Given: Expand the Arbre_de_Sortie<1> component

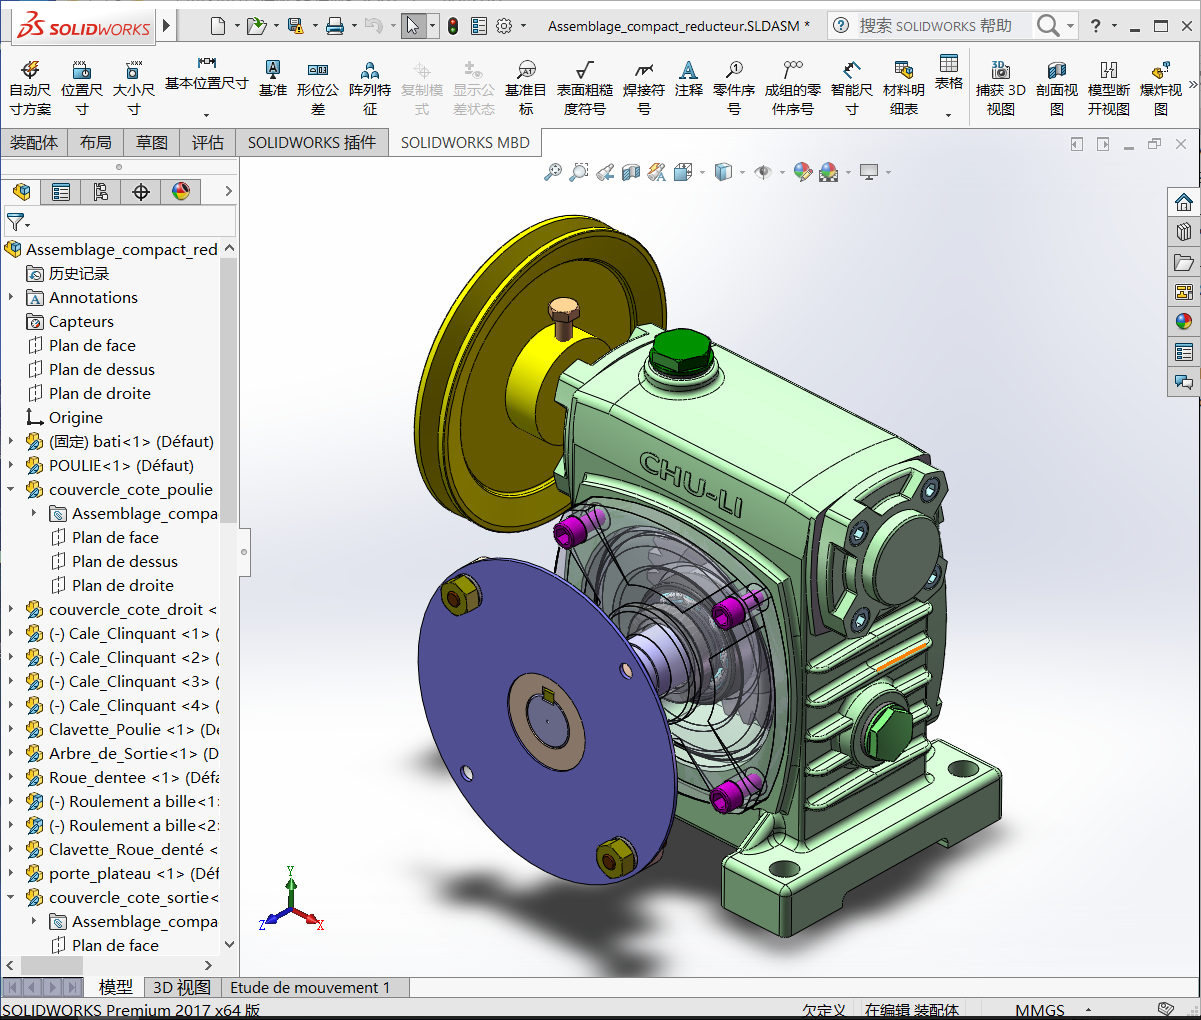Looking at the screenshot, I should [x=11, y=753].
